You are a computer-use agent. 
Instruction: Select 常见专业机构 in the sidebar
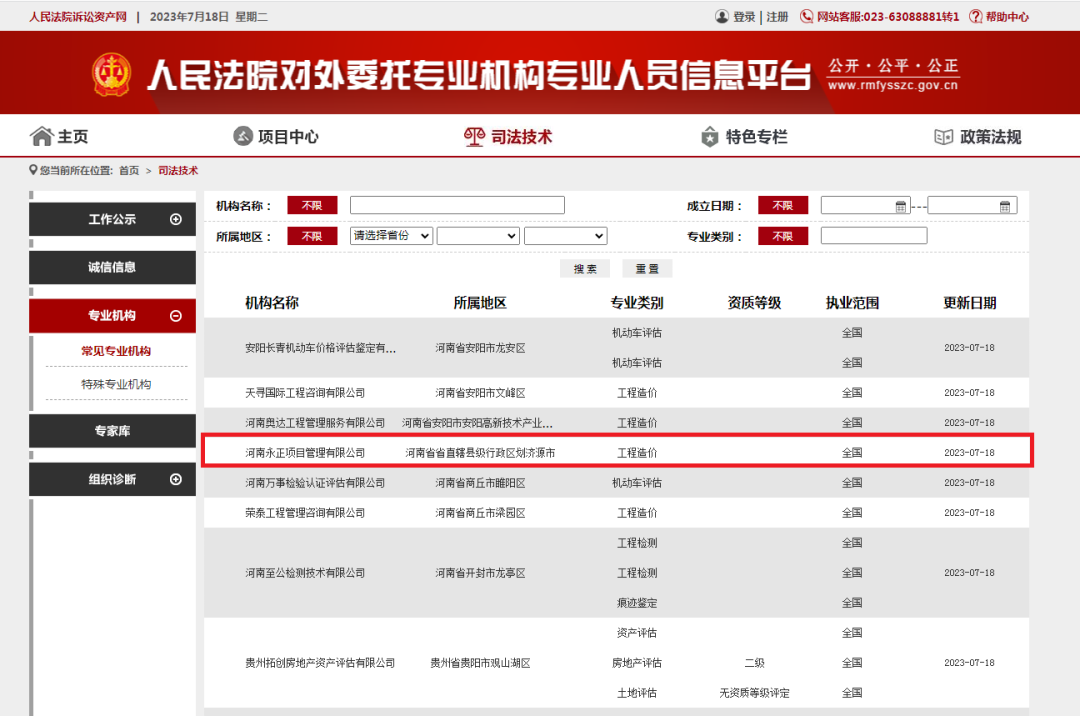[116, 350]
